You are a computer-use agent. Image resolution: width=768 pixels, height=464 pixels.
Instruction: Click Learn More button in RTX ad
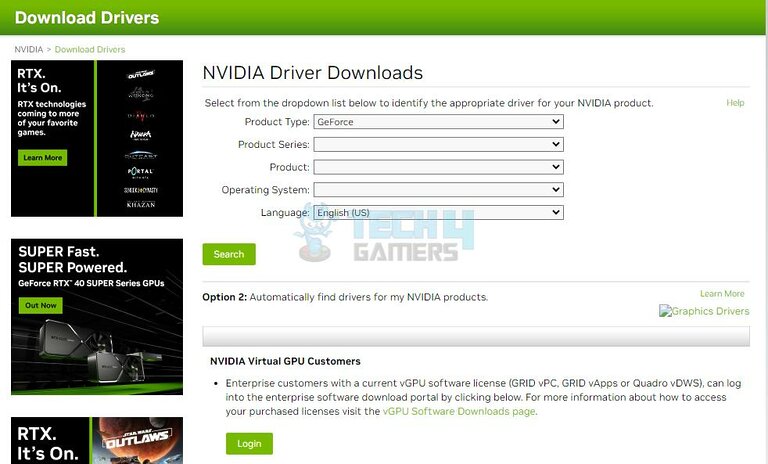42,158
